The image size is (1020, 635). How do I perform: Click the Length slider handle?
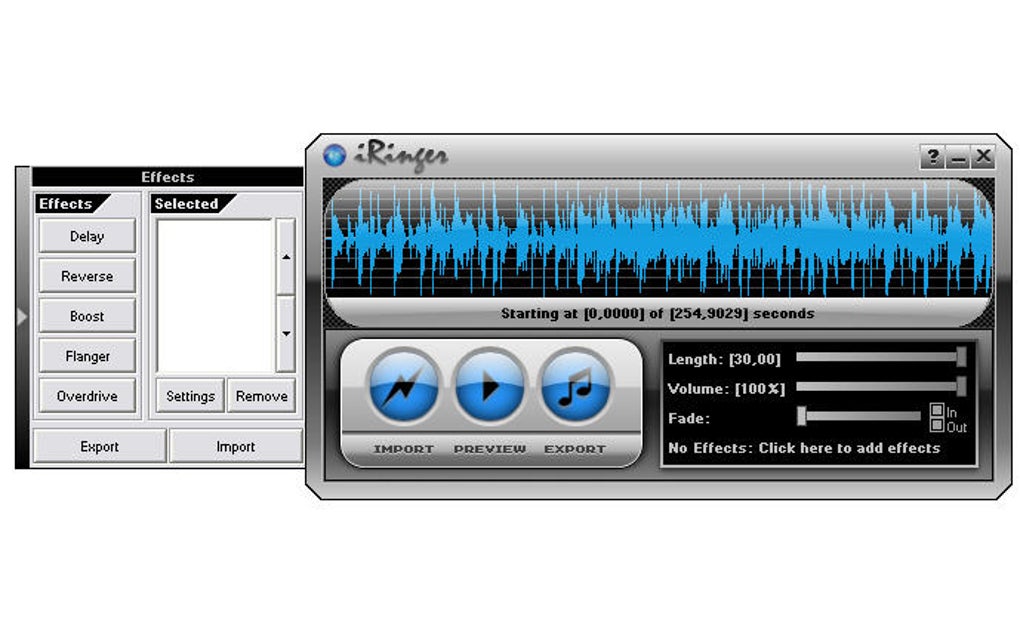961,357
